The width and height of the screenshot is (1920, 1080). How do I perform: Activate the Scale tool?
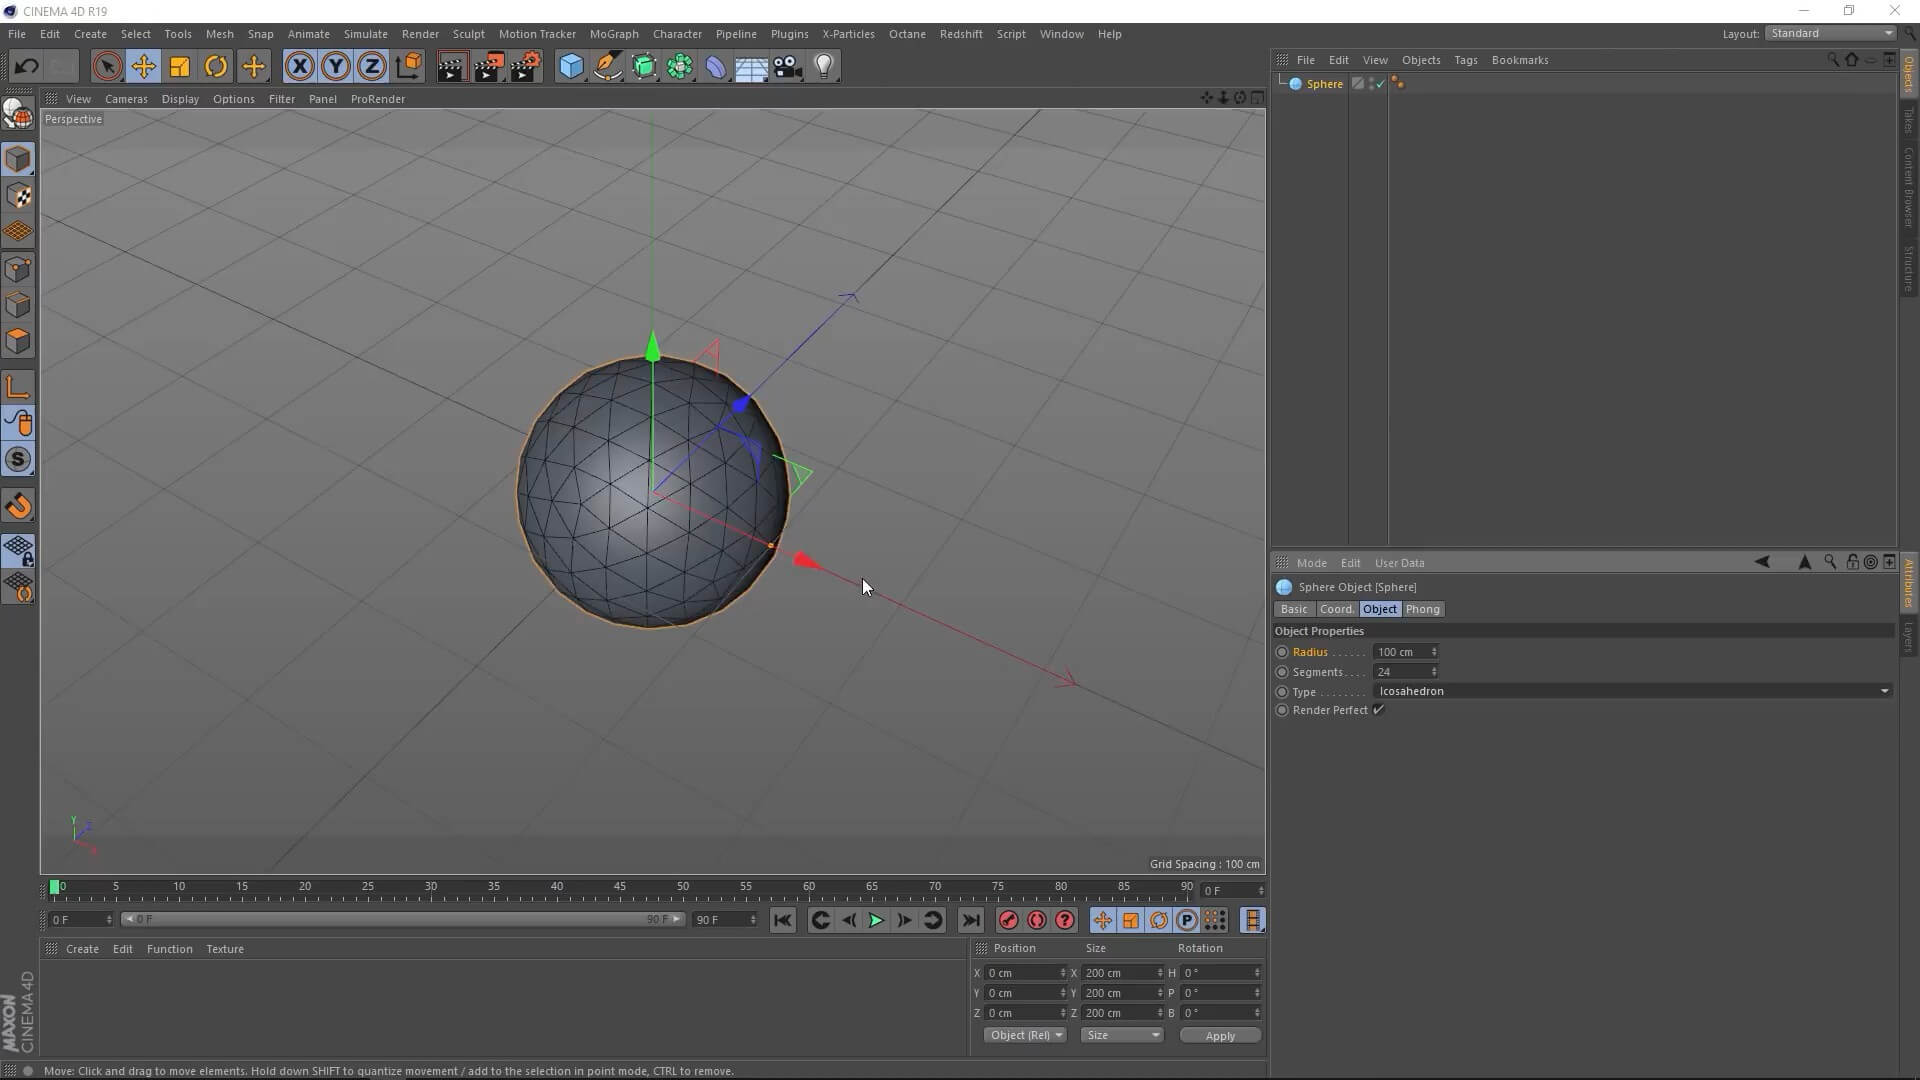pos(179,66)
